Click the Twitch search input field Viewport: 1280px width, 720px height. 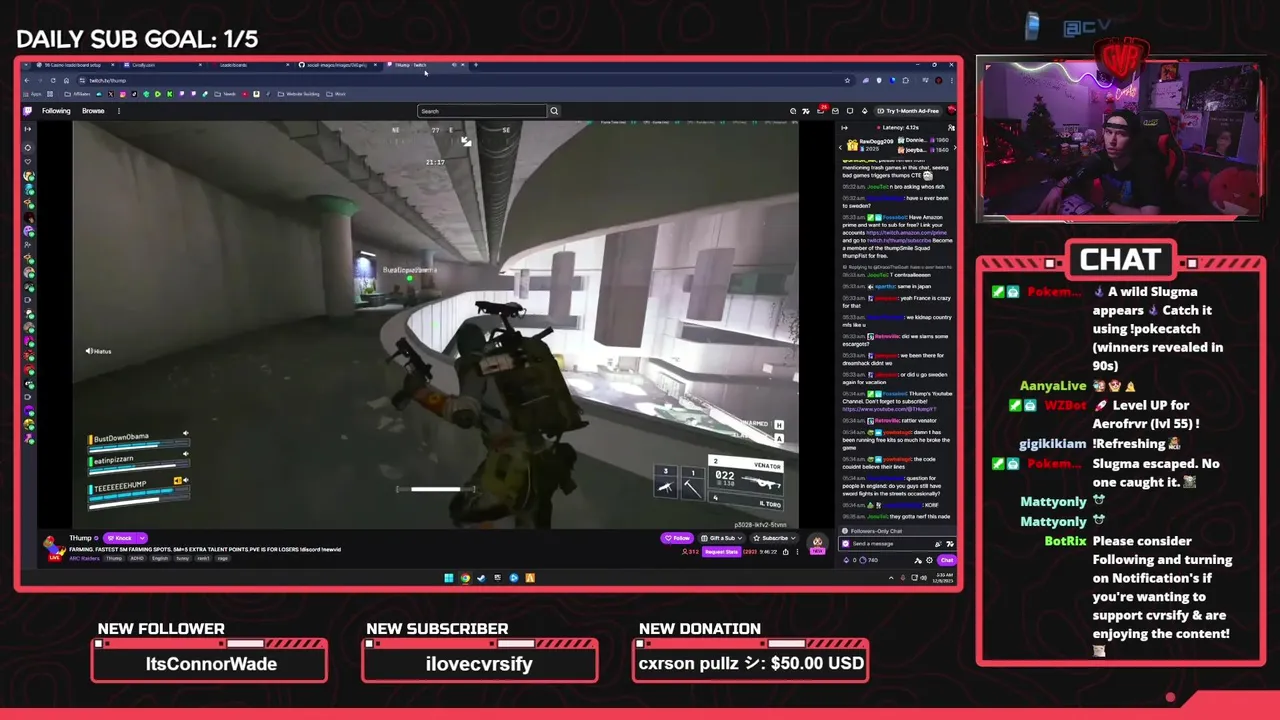coord(482,111)
